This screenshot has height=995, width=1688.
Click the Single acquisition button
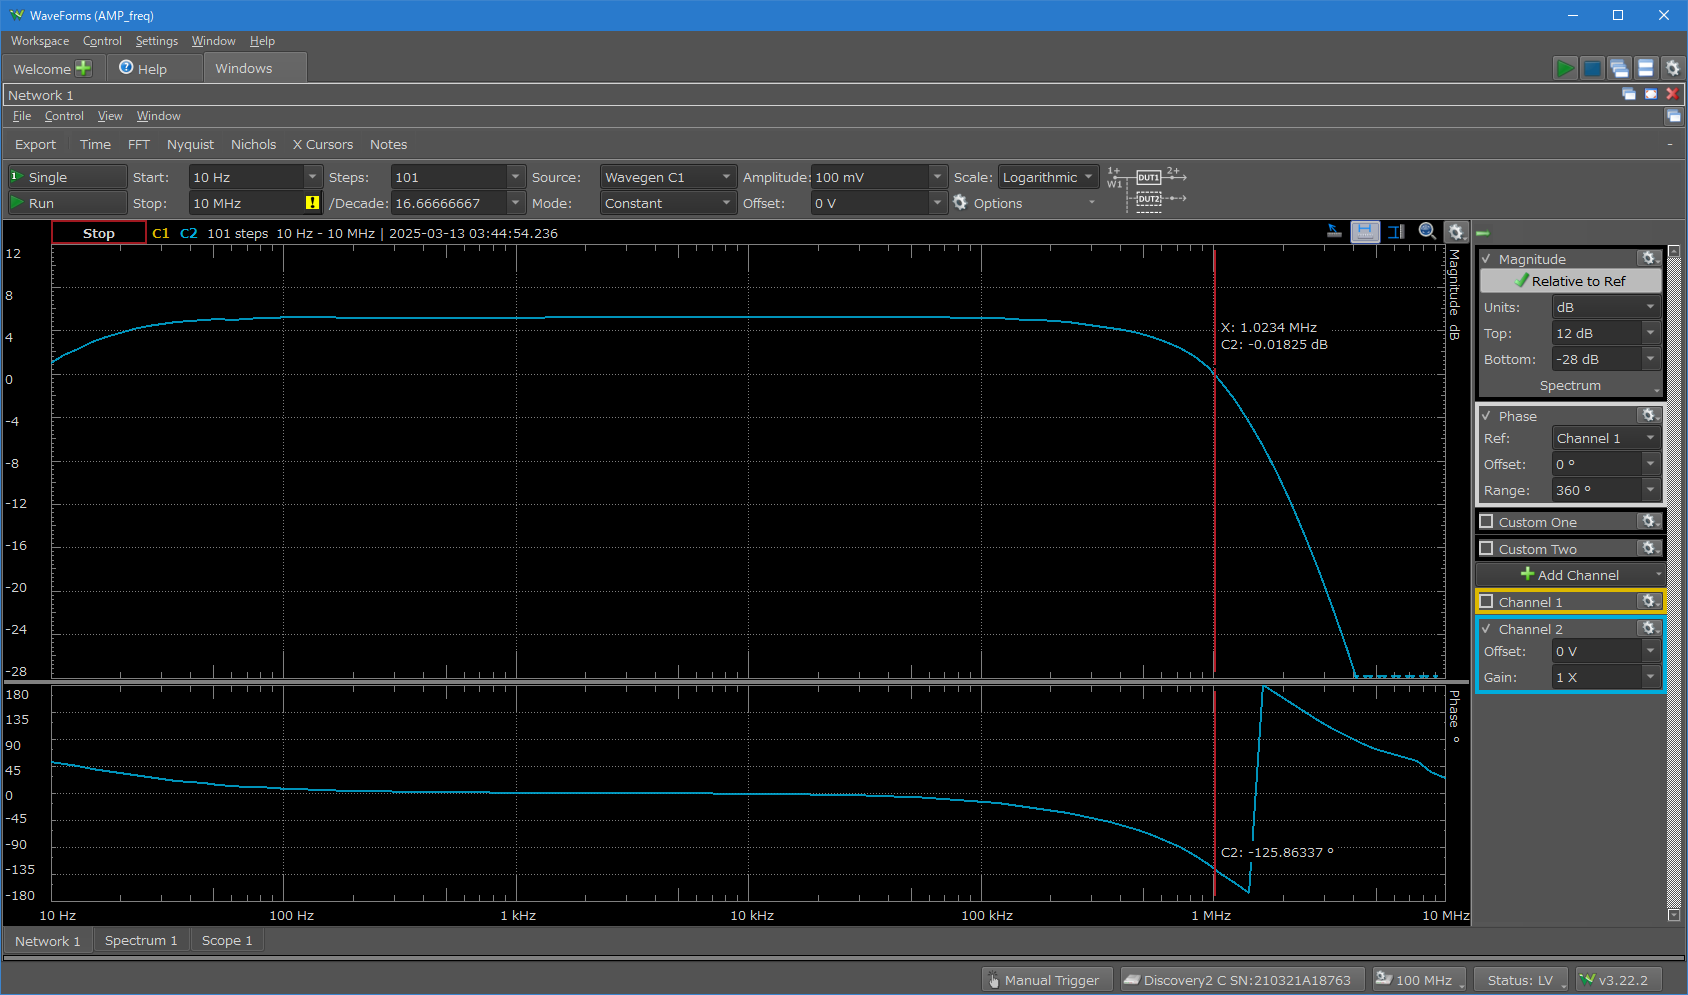(x=67, y=177)
